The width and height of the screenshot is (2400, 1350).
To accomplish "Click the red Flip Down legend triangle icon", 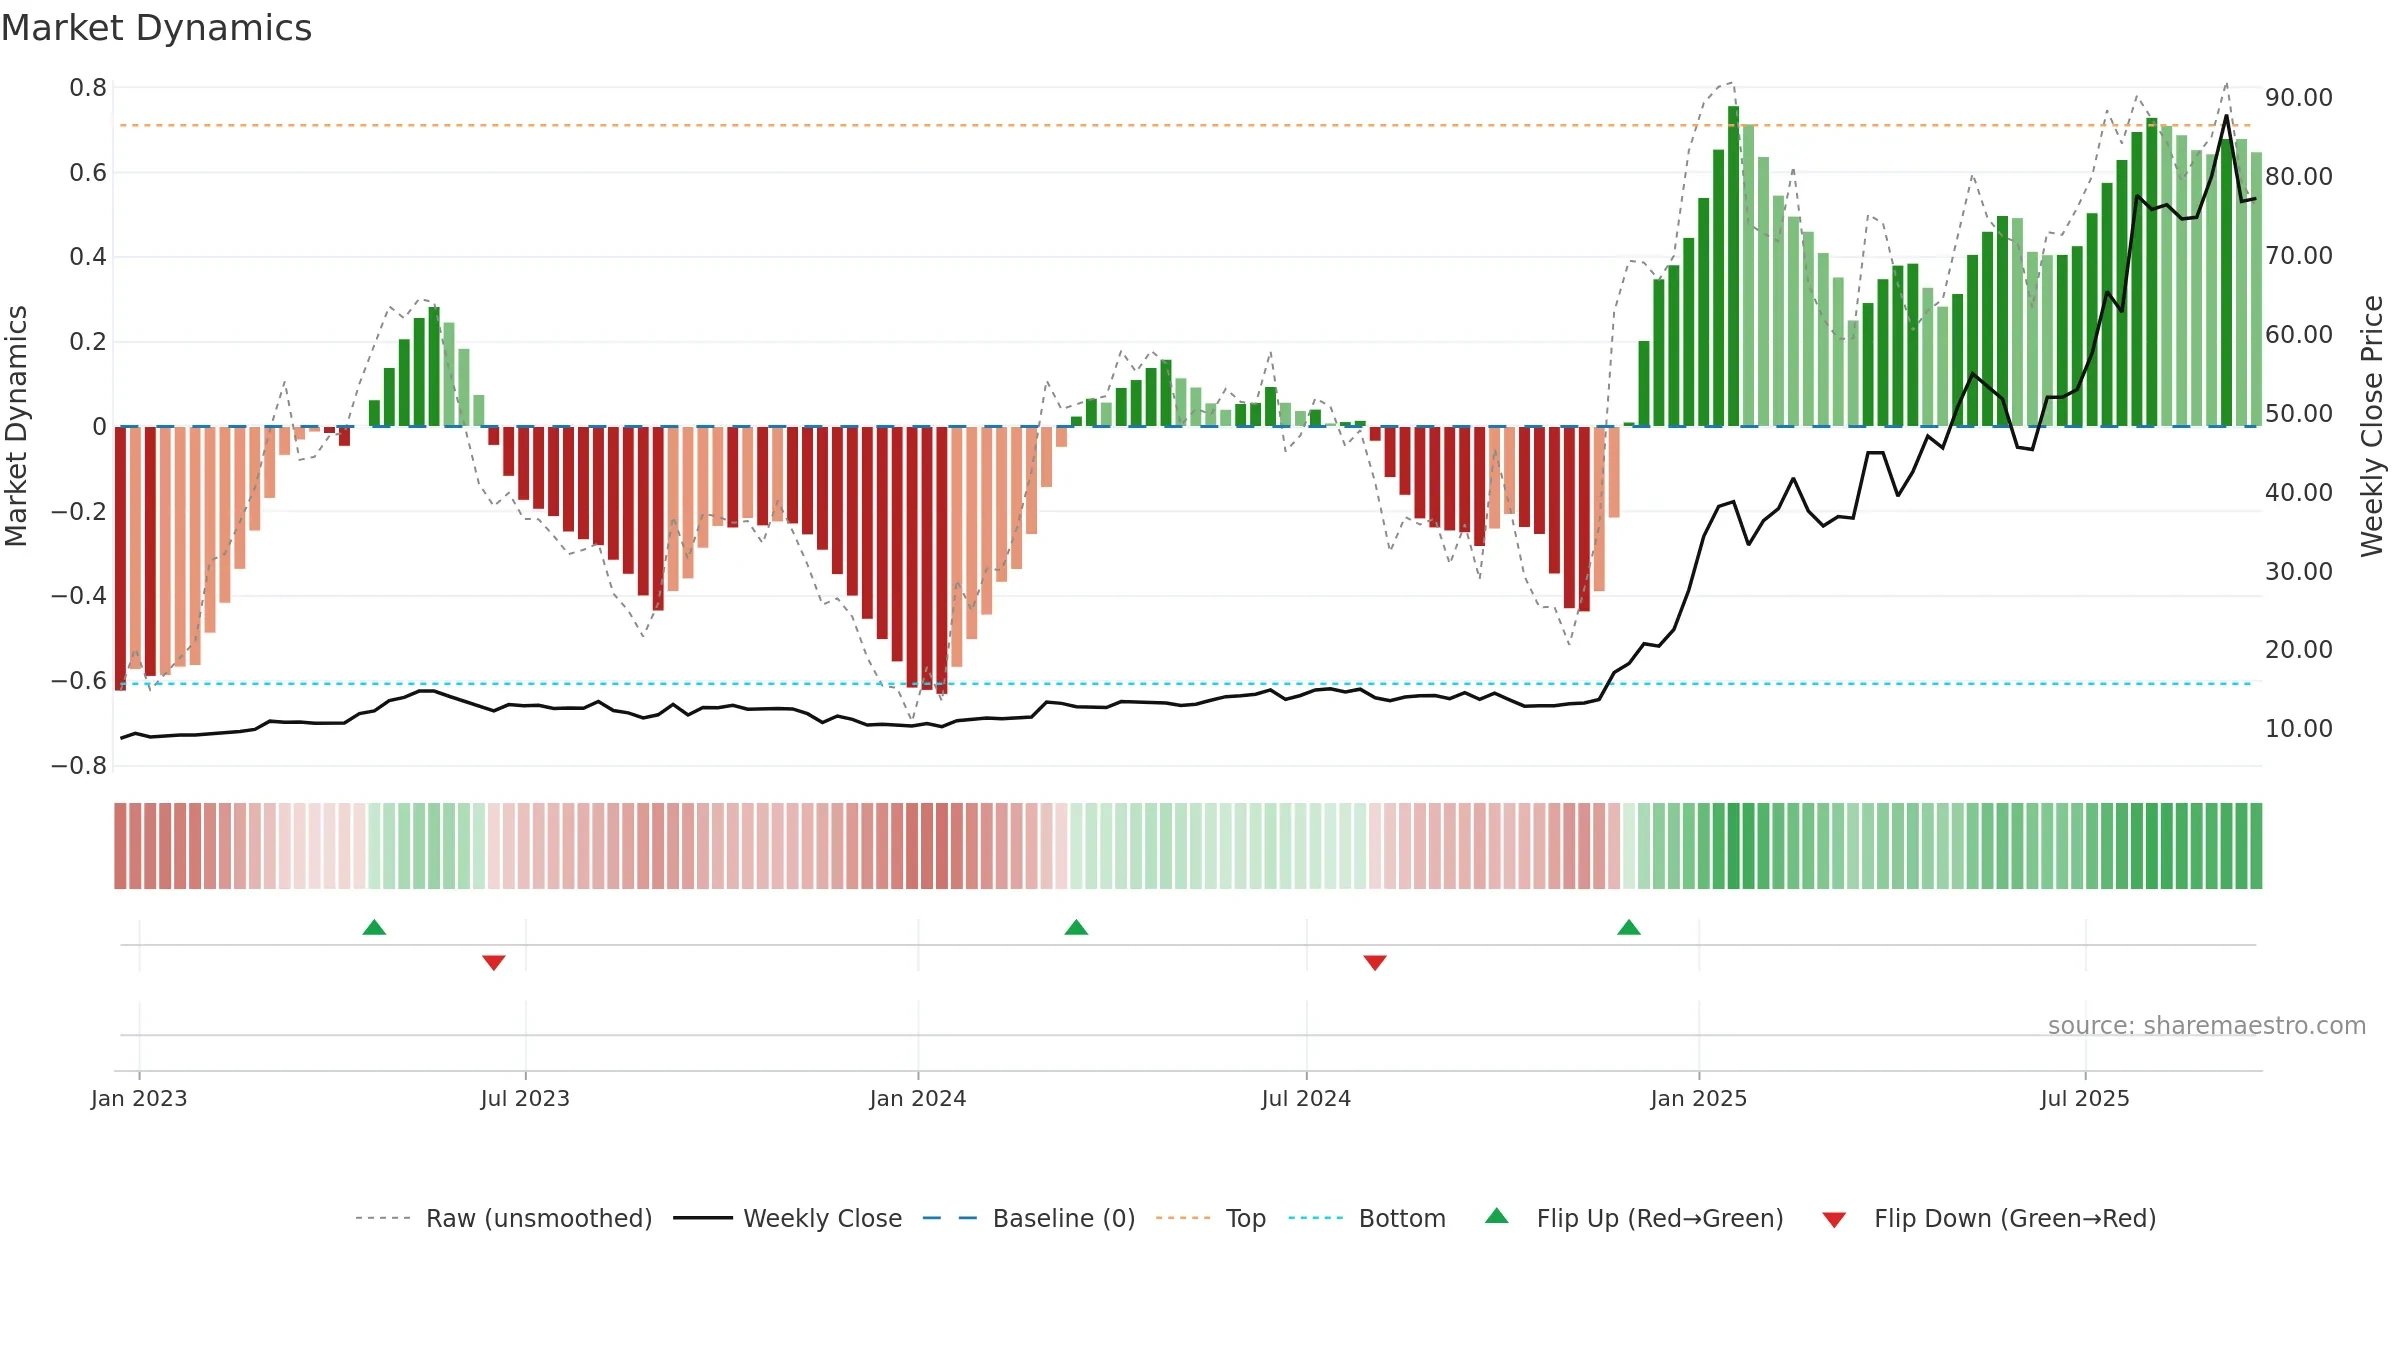I will pyautogui.click(x=1834, y=1220).
